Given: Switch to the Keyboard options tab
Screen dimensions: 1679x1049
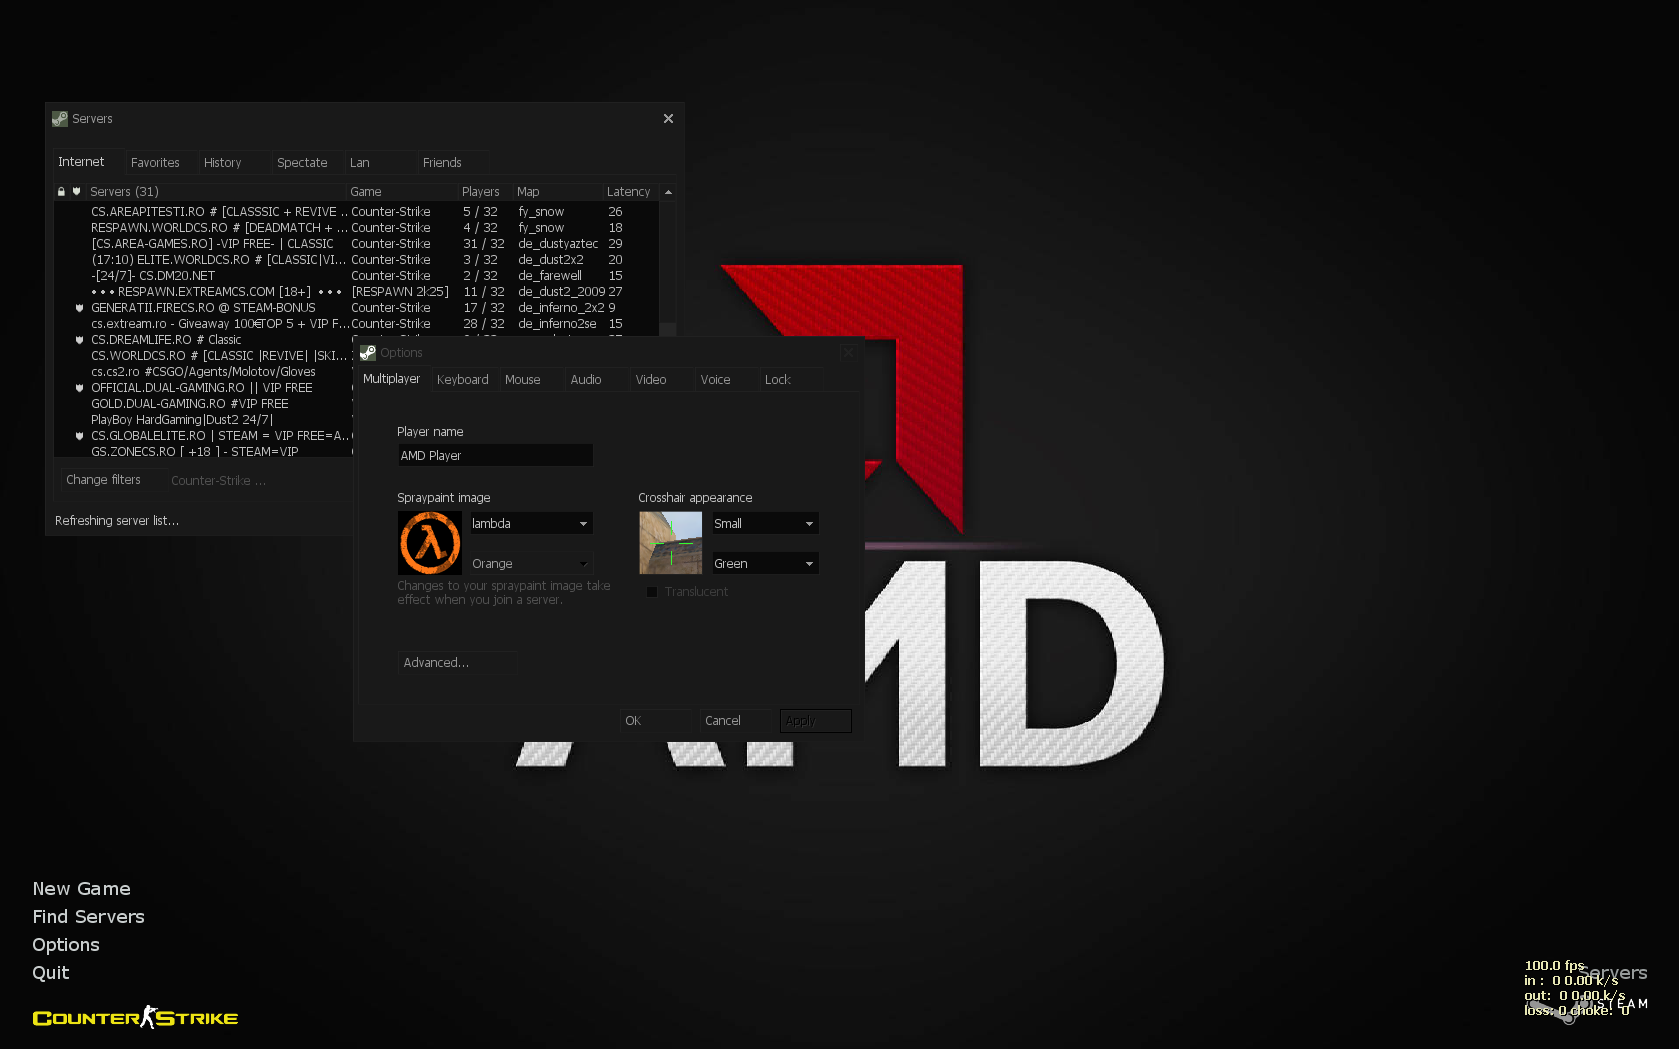Looking at the screenshot, I should (x=462, y=380).
